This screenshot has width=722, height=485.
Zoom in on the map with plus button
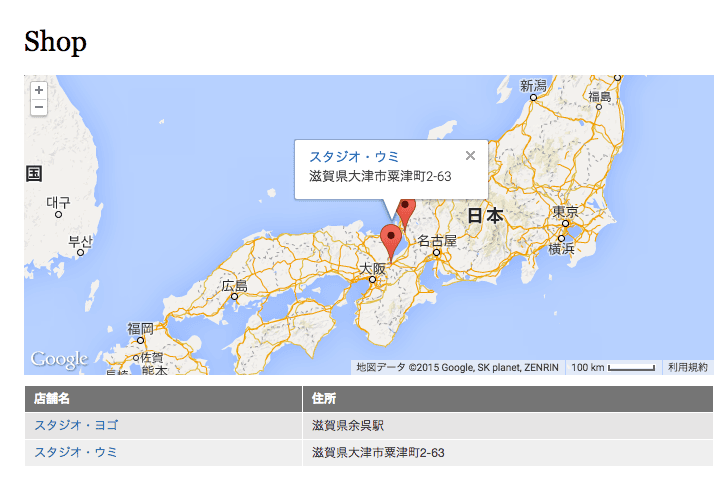point(39,90)
